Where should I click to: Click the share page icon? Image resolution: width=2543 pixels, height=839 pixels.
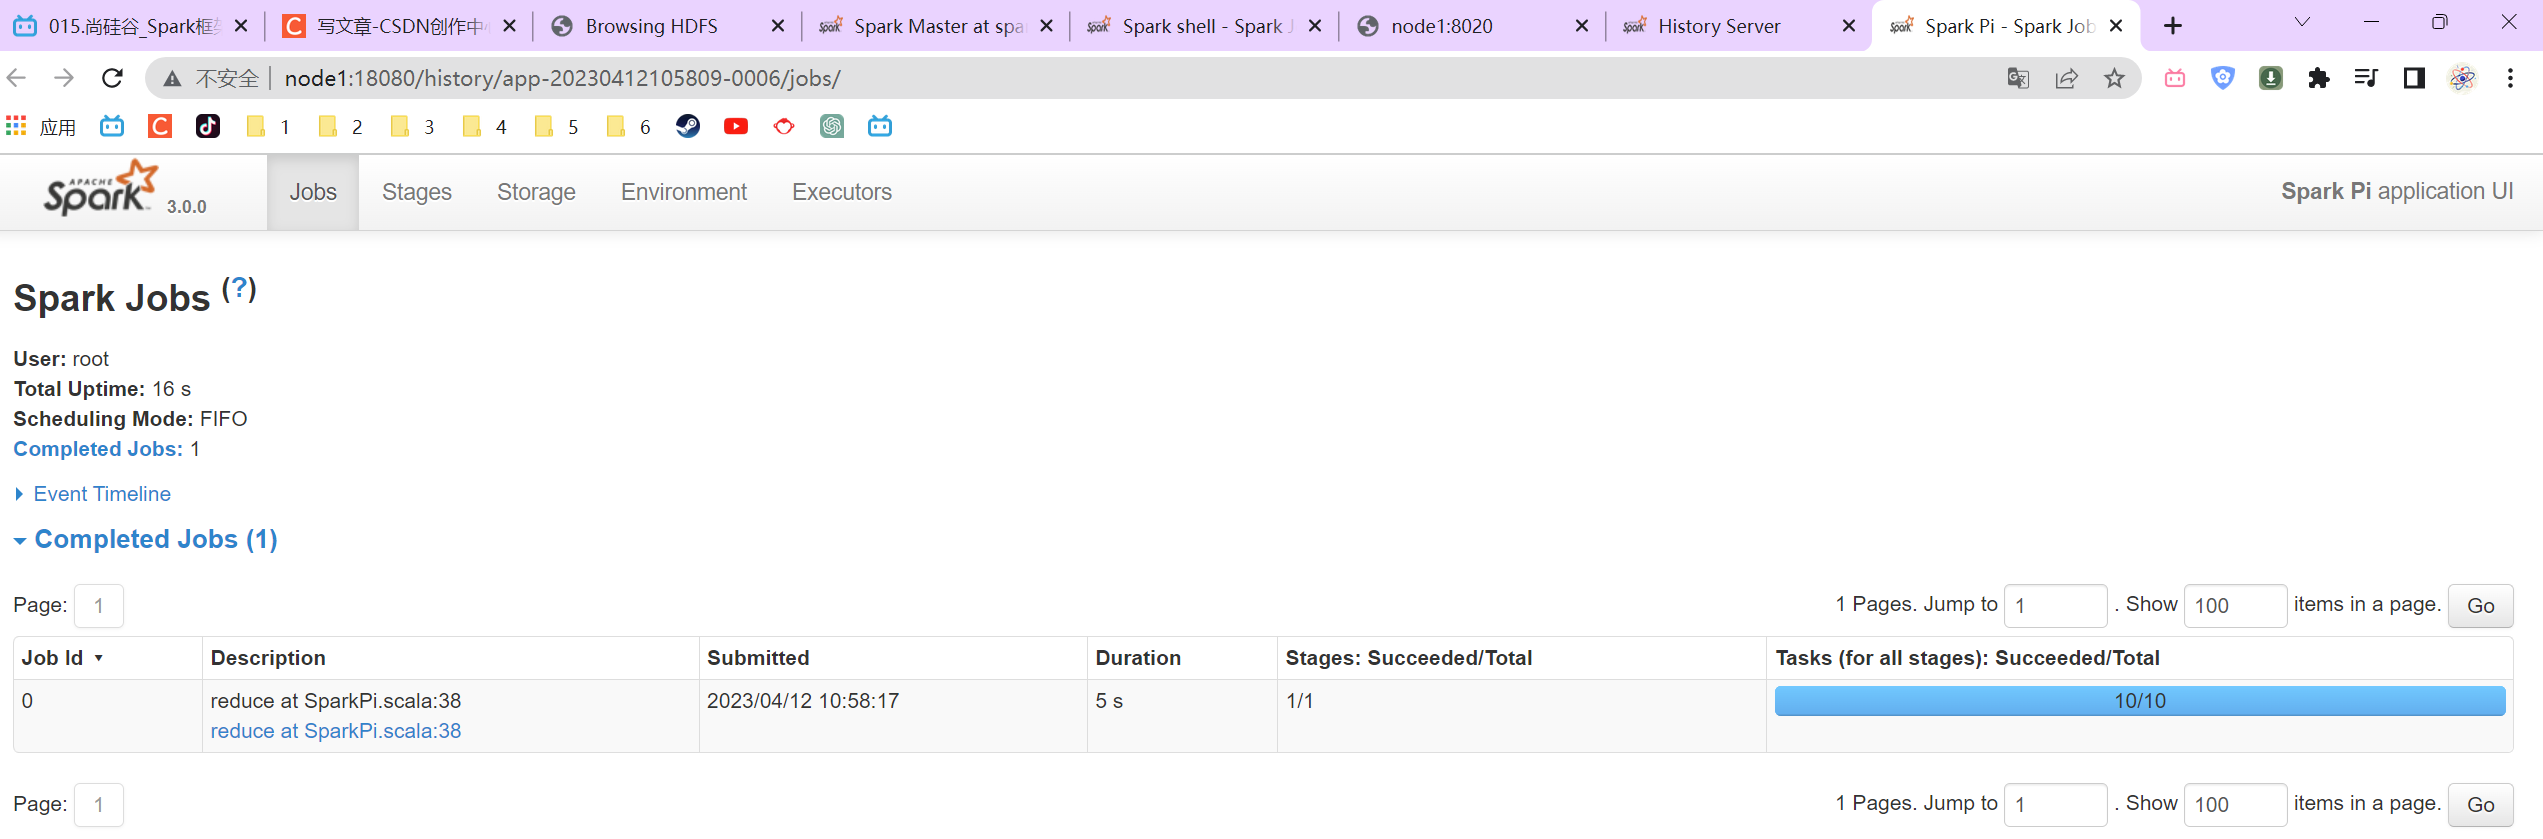2066,78
